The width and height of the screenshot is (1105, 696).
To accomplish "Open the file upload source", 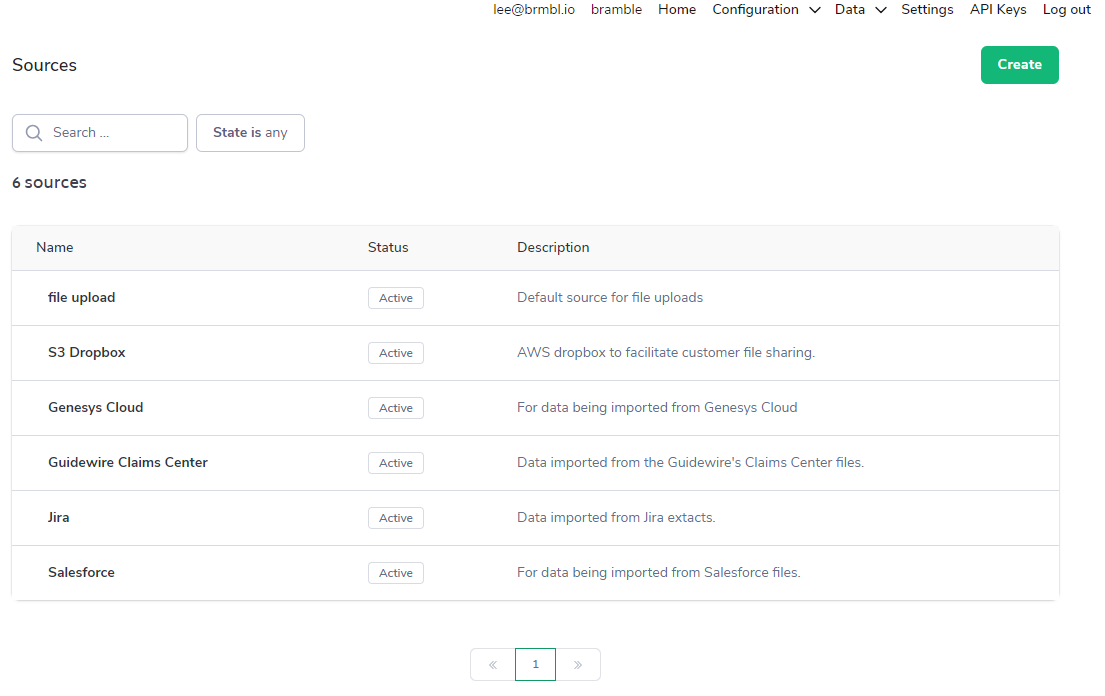I will (82, 298).
